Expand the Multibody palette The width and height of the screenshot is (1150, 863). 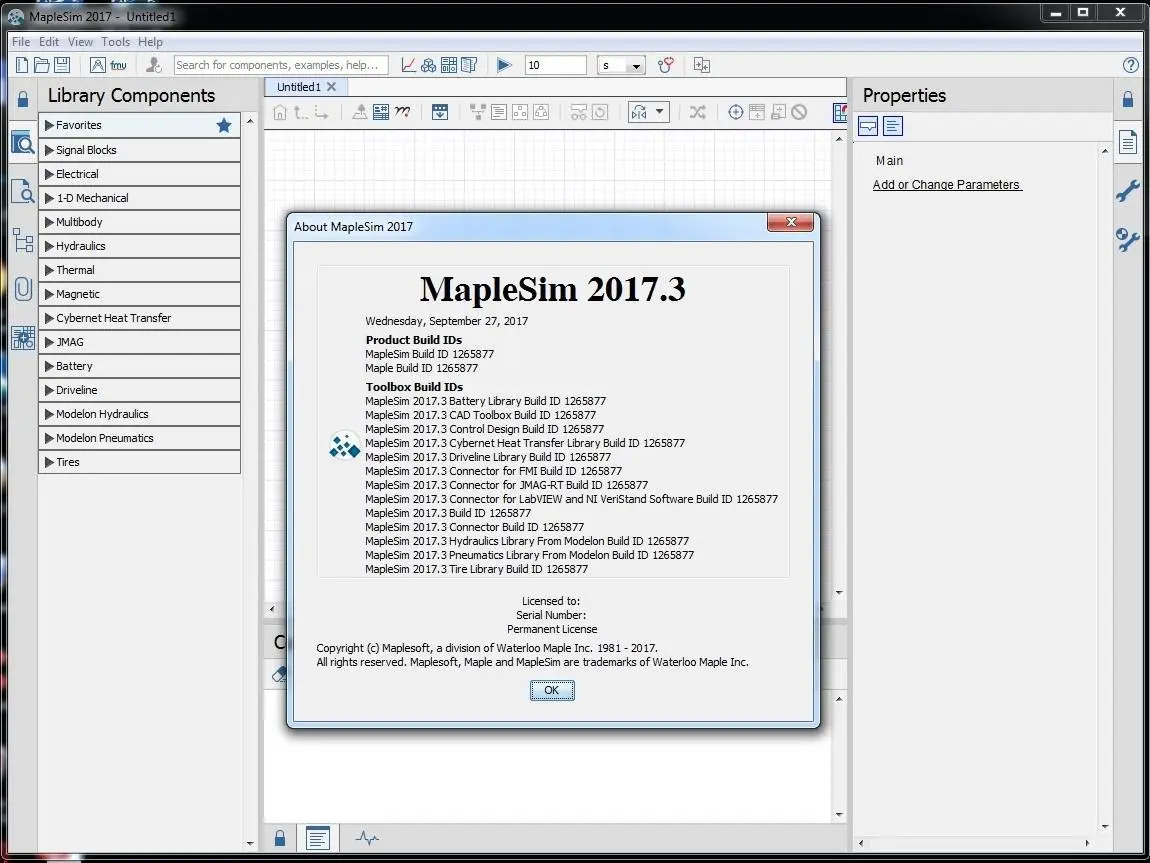click(139, 222)
